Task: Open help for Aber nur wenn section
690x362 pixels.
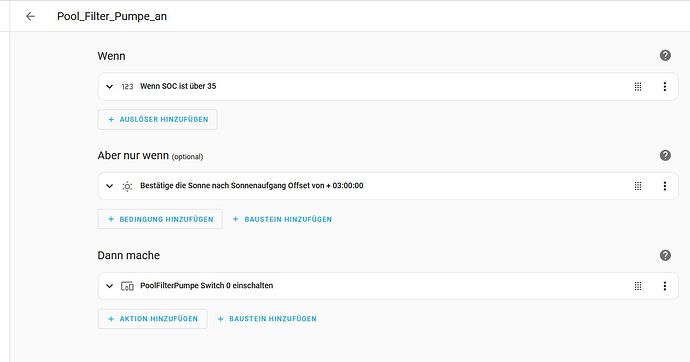Action: coord(665,155)
